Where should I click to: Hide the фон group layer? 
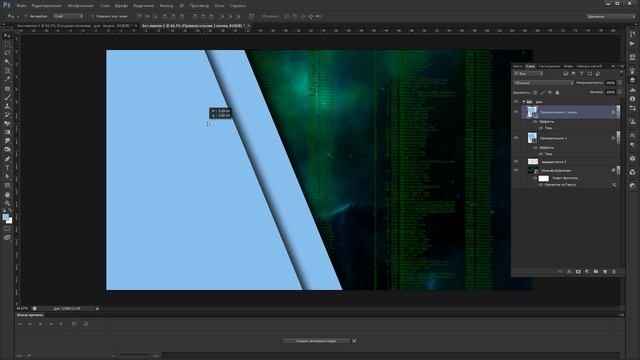[x=516, y=102]
